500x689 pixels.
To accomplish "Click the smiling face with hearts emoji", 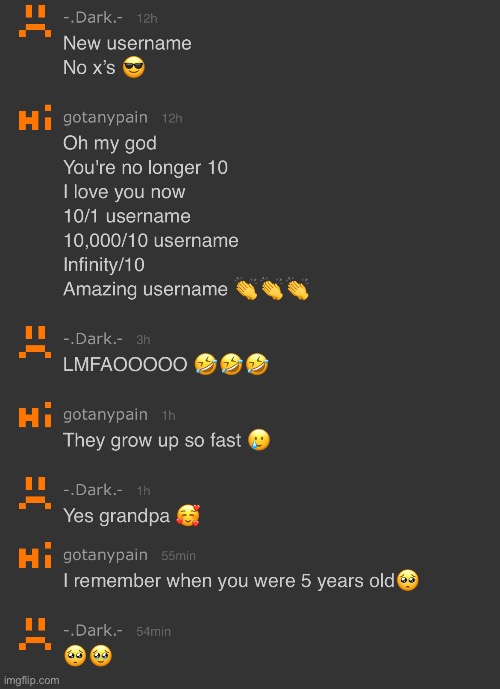I will click(x=188, y=515).
